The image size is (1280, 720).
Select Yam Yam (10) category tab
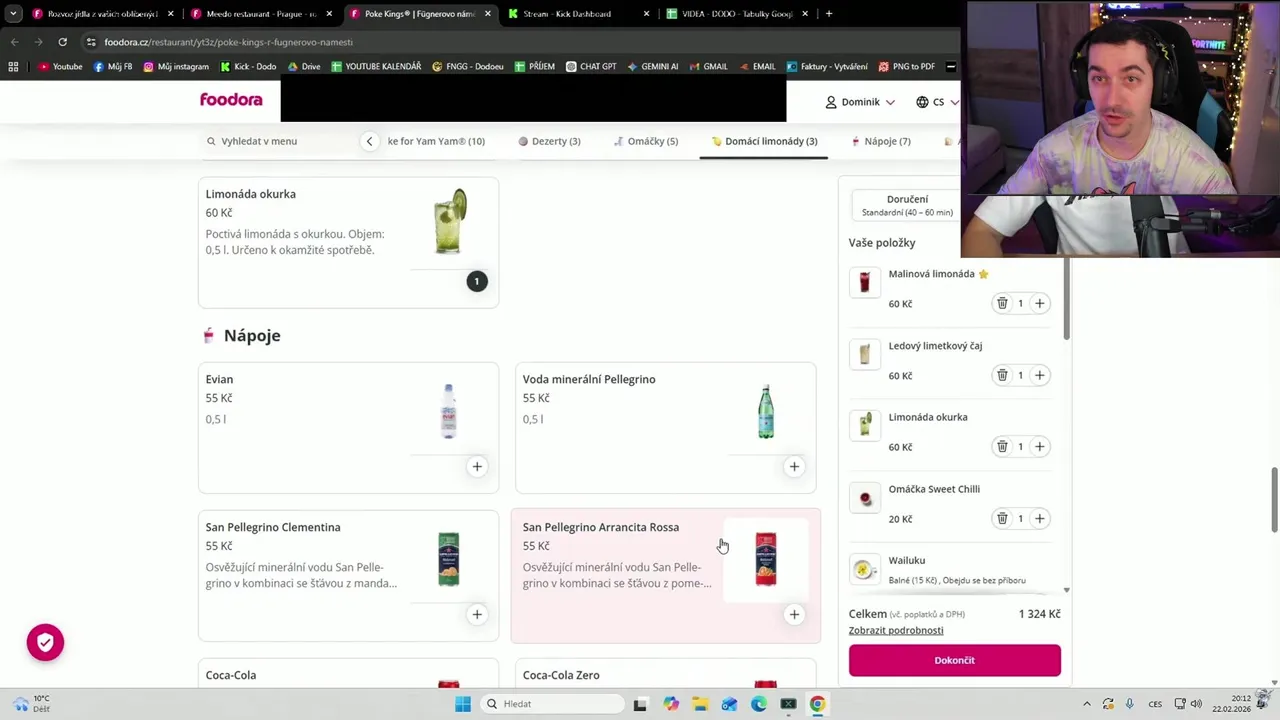(x=436, y=141)
